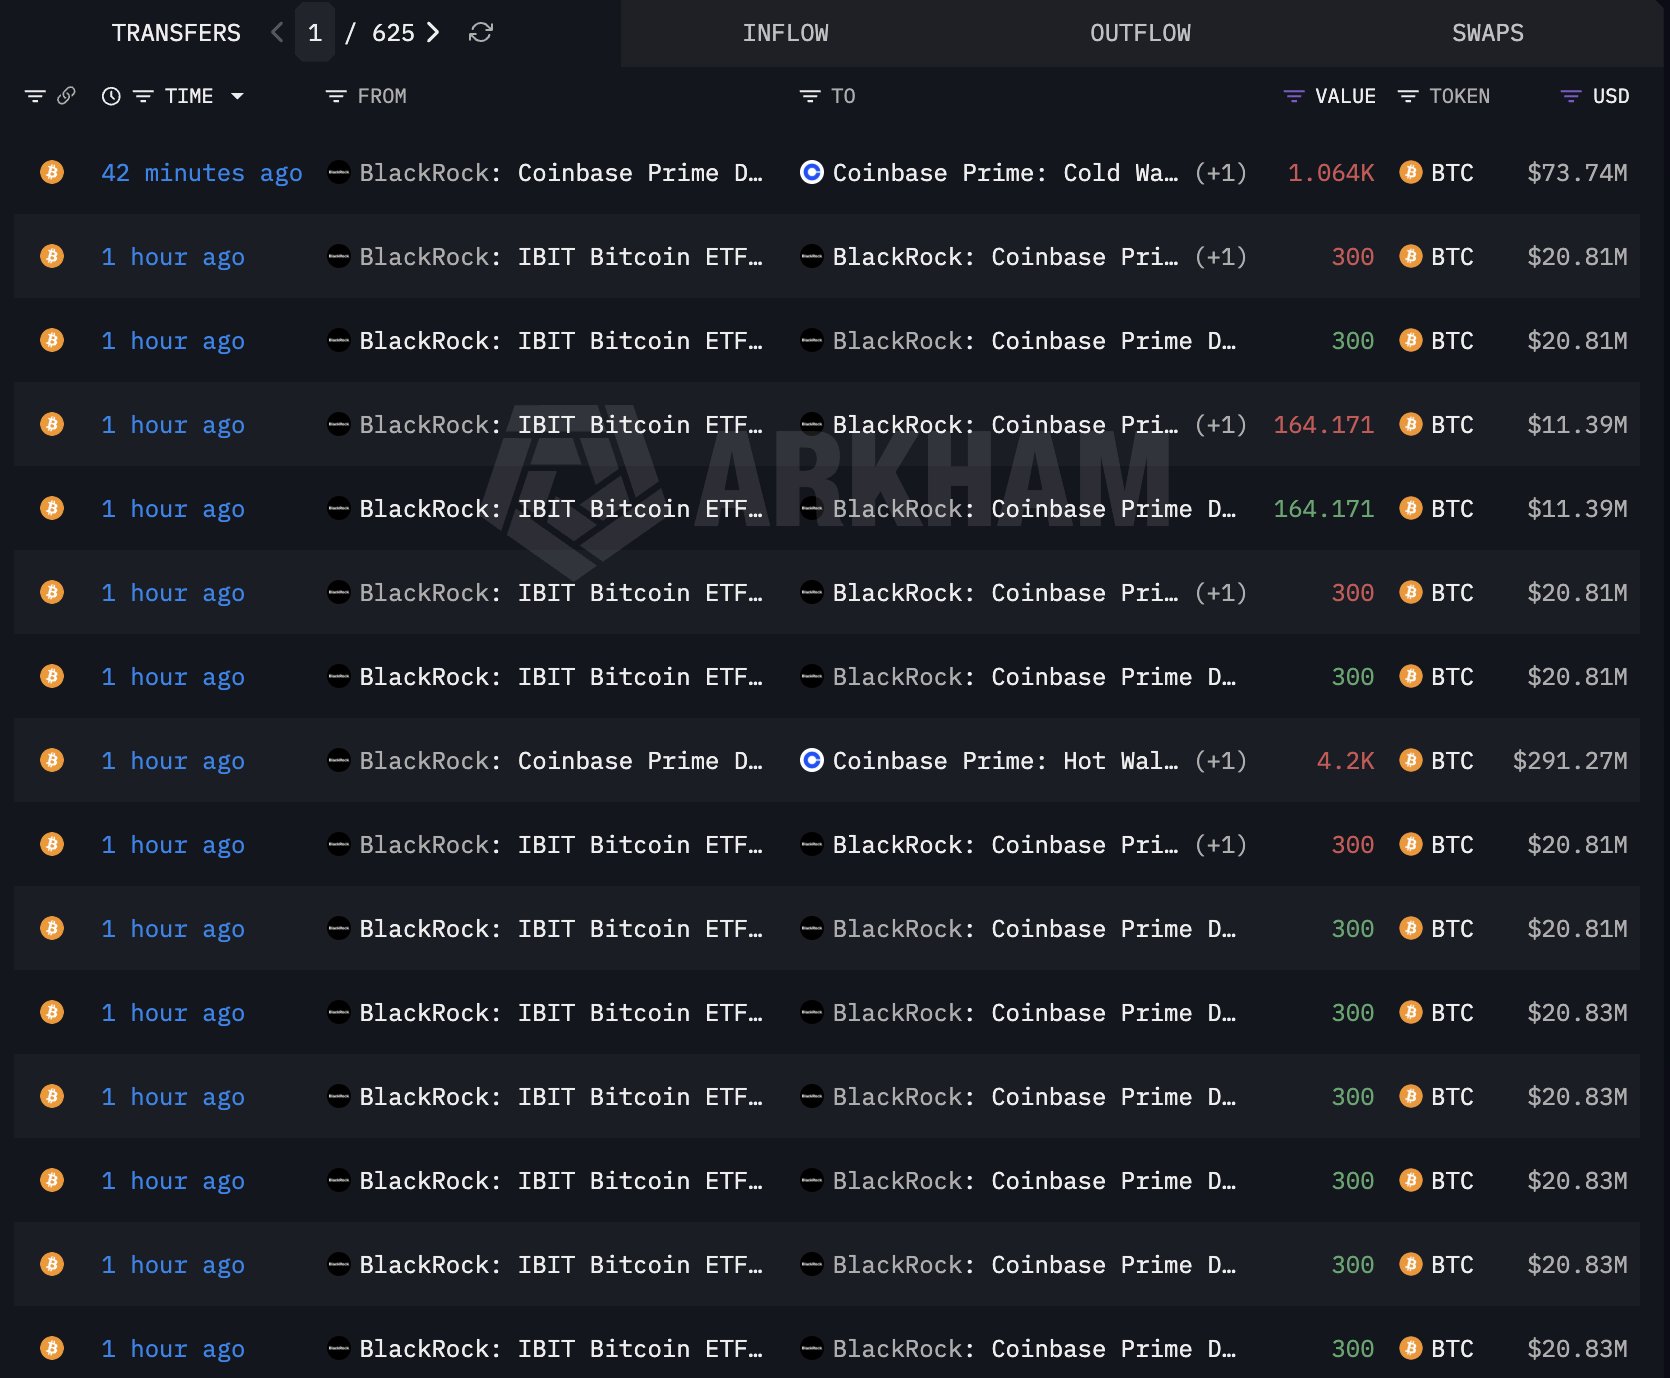Click sender of the 4.2K BTC transfer
The image size is (1670, 1378).
[x=560, y=761]
